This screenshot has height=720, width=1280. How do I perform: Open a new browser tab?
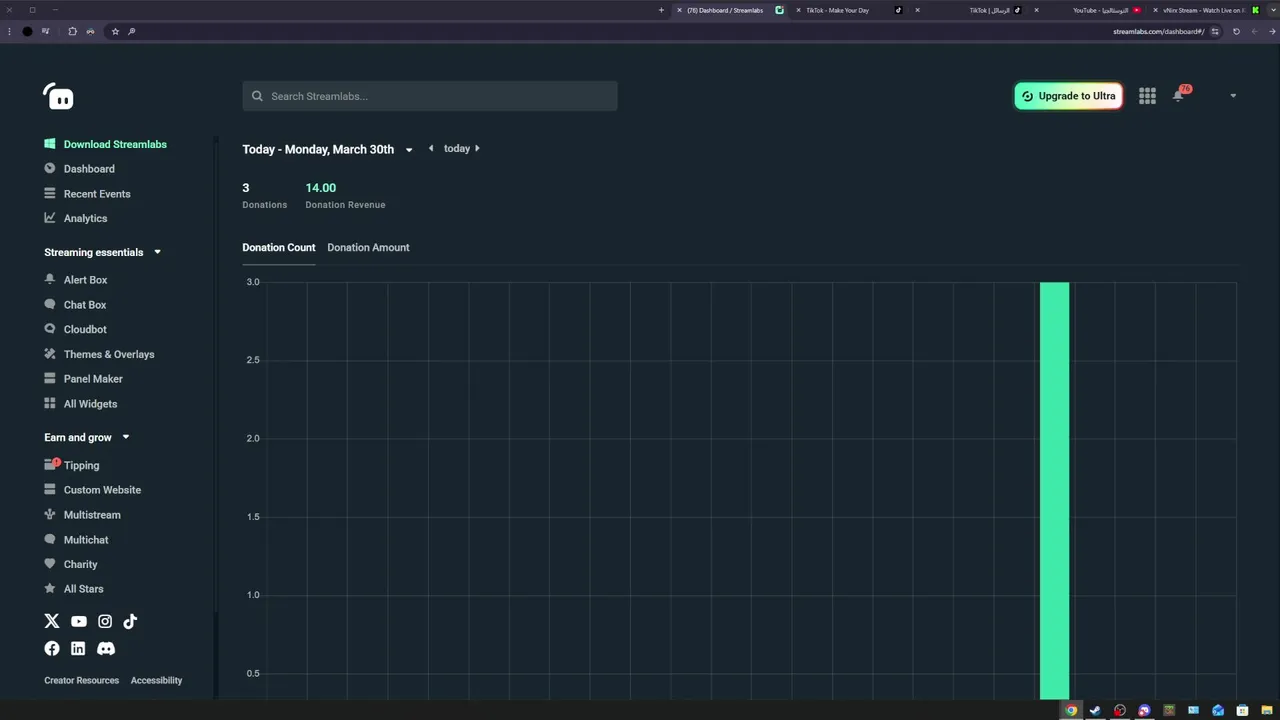(661, 10)
